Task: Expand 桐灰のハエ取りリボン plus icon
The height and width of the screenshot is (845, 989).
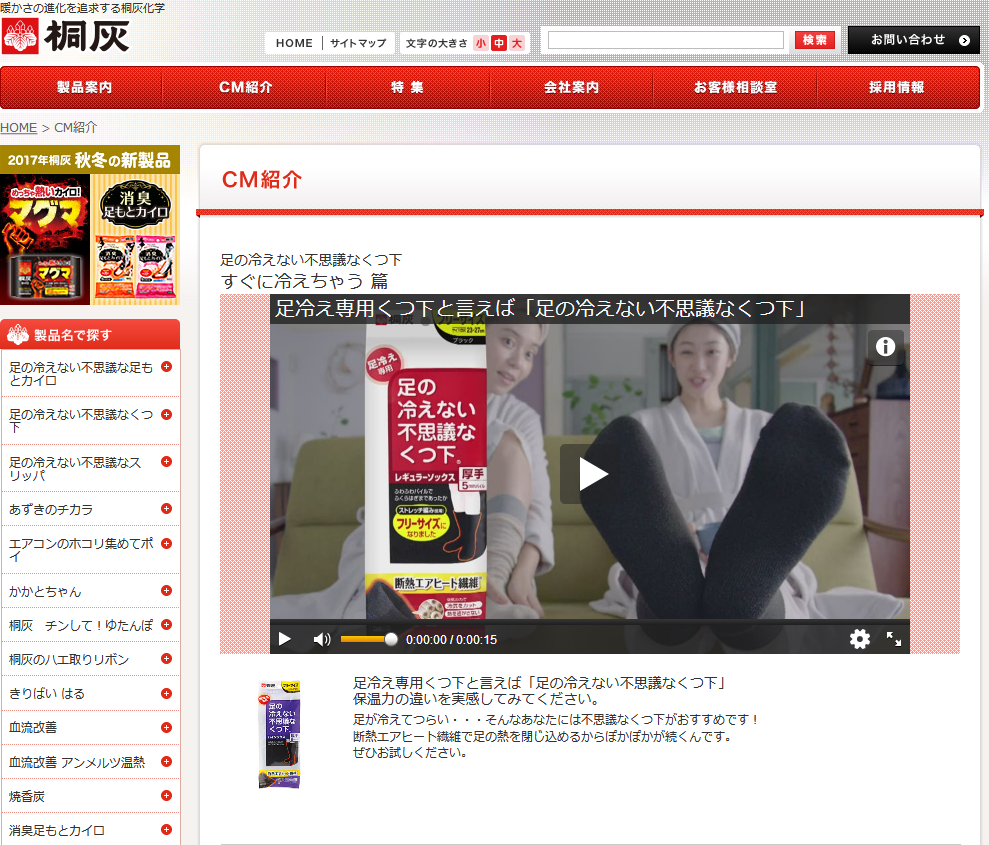Action: pos(167,659)
